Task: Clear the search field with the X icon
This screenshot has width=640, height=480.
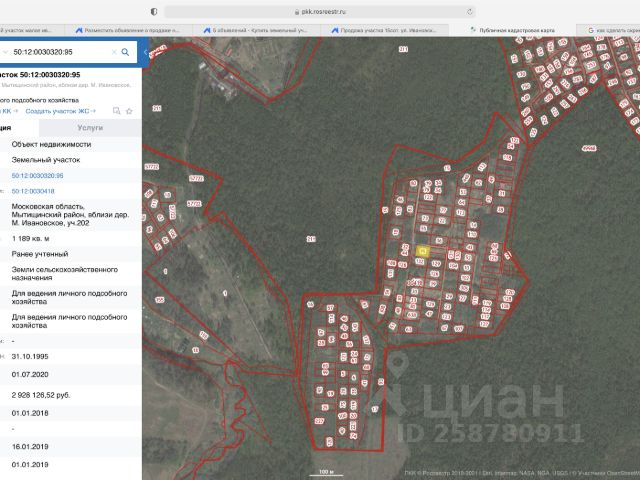Action: [114, 52]
